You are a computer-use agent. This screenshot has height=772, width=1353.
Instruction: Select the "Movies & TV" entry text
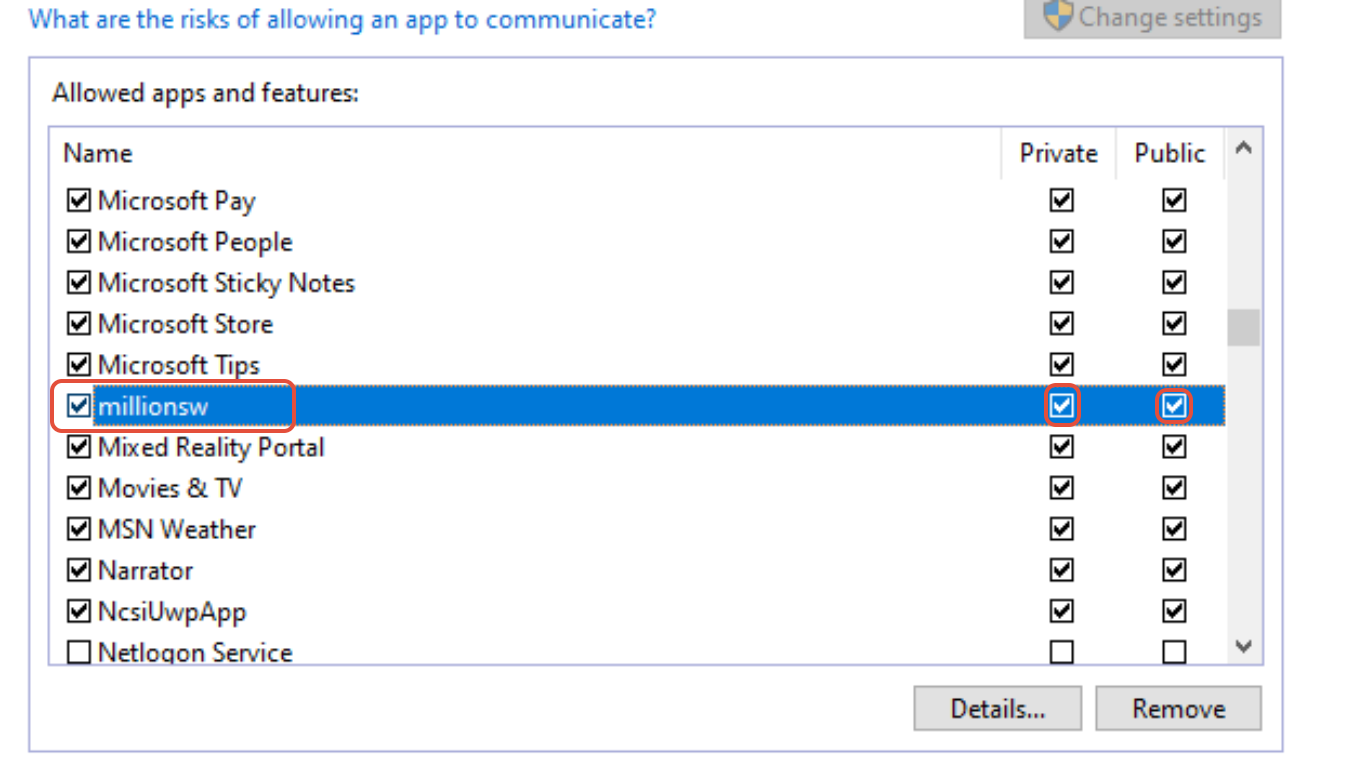(x=170, y=488)
